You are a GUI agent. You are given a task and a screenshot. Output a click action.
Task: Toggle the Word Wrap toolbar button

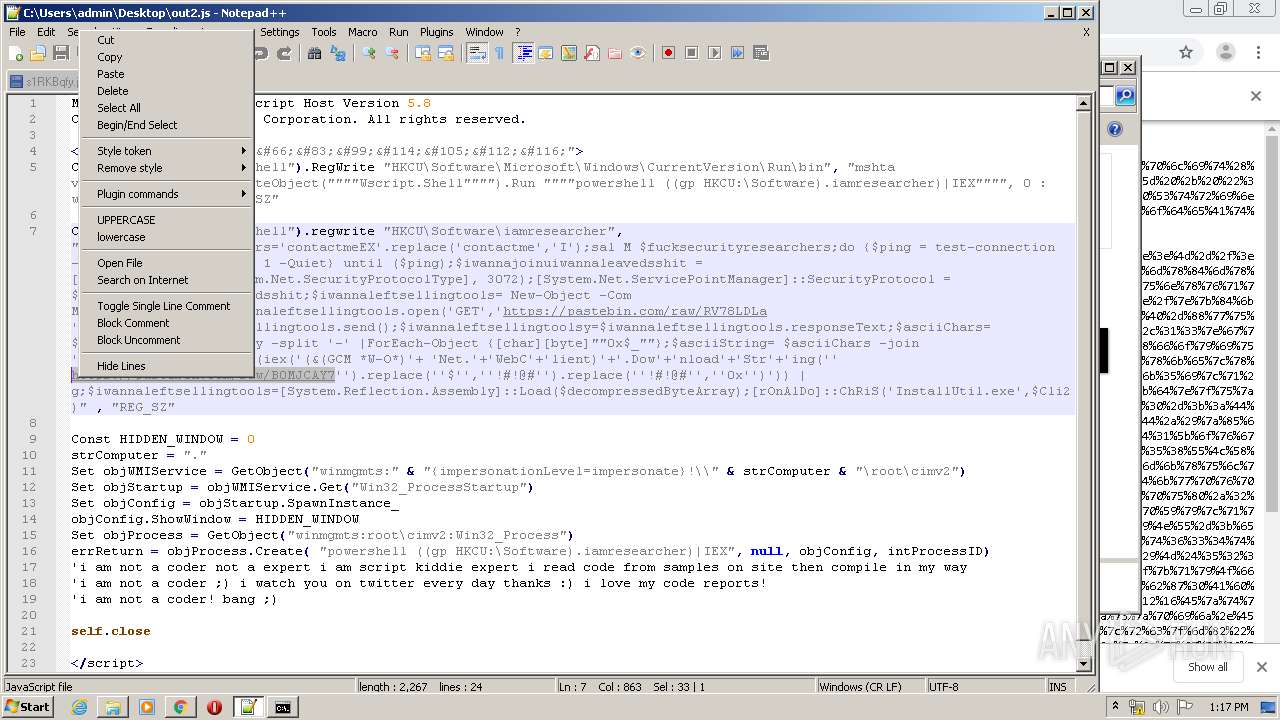point(477,53)
